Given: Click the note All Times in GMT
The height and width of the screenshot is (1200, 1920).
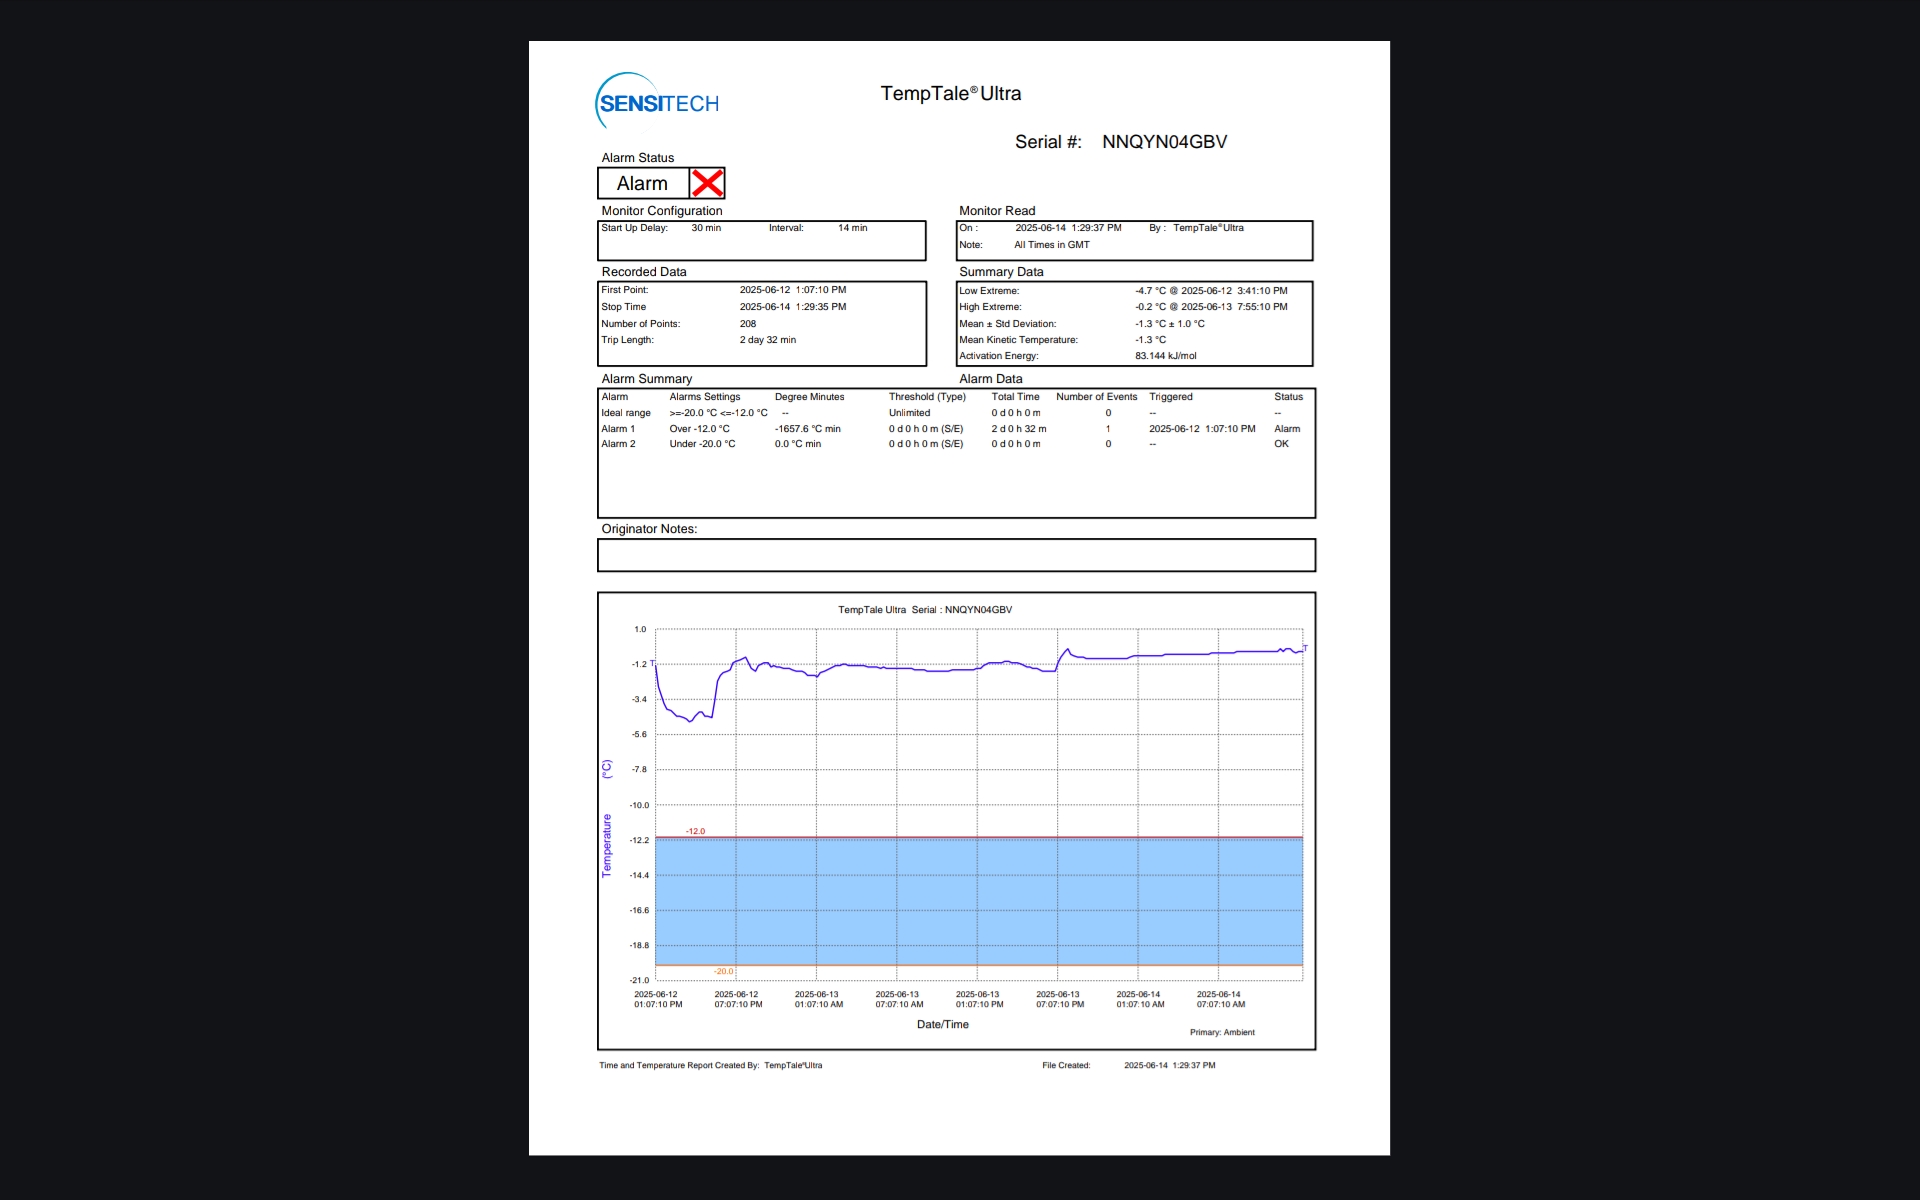Looking at the screenshot, I should pos(1052,245).
